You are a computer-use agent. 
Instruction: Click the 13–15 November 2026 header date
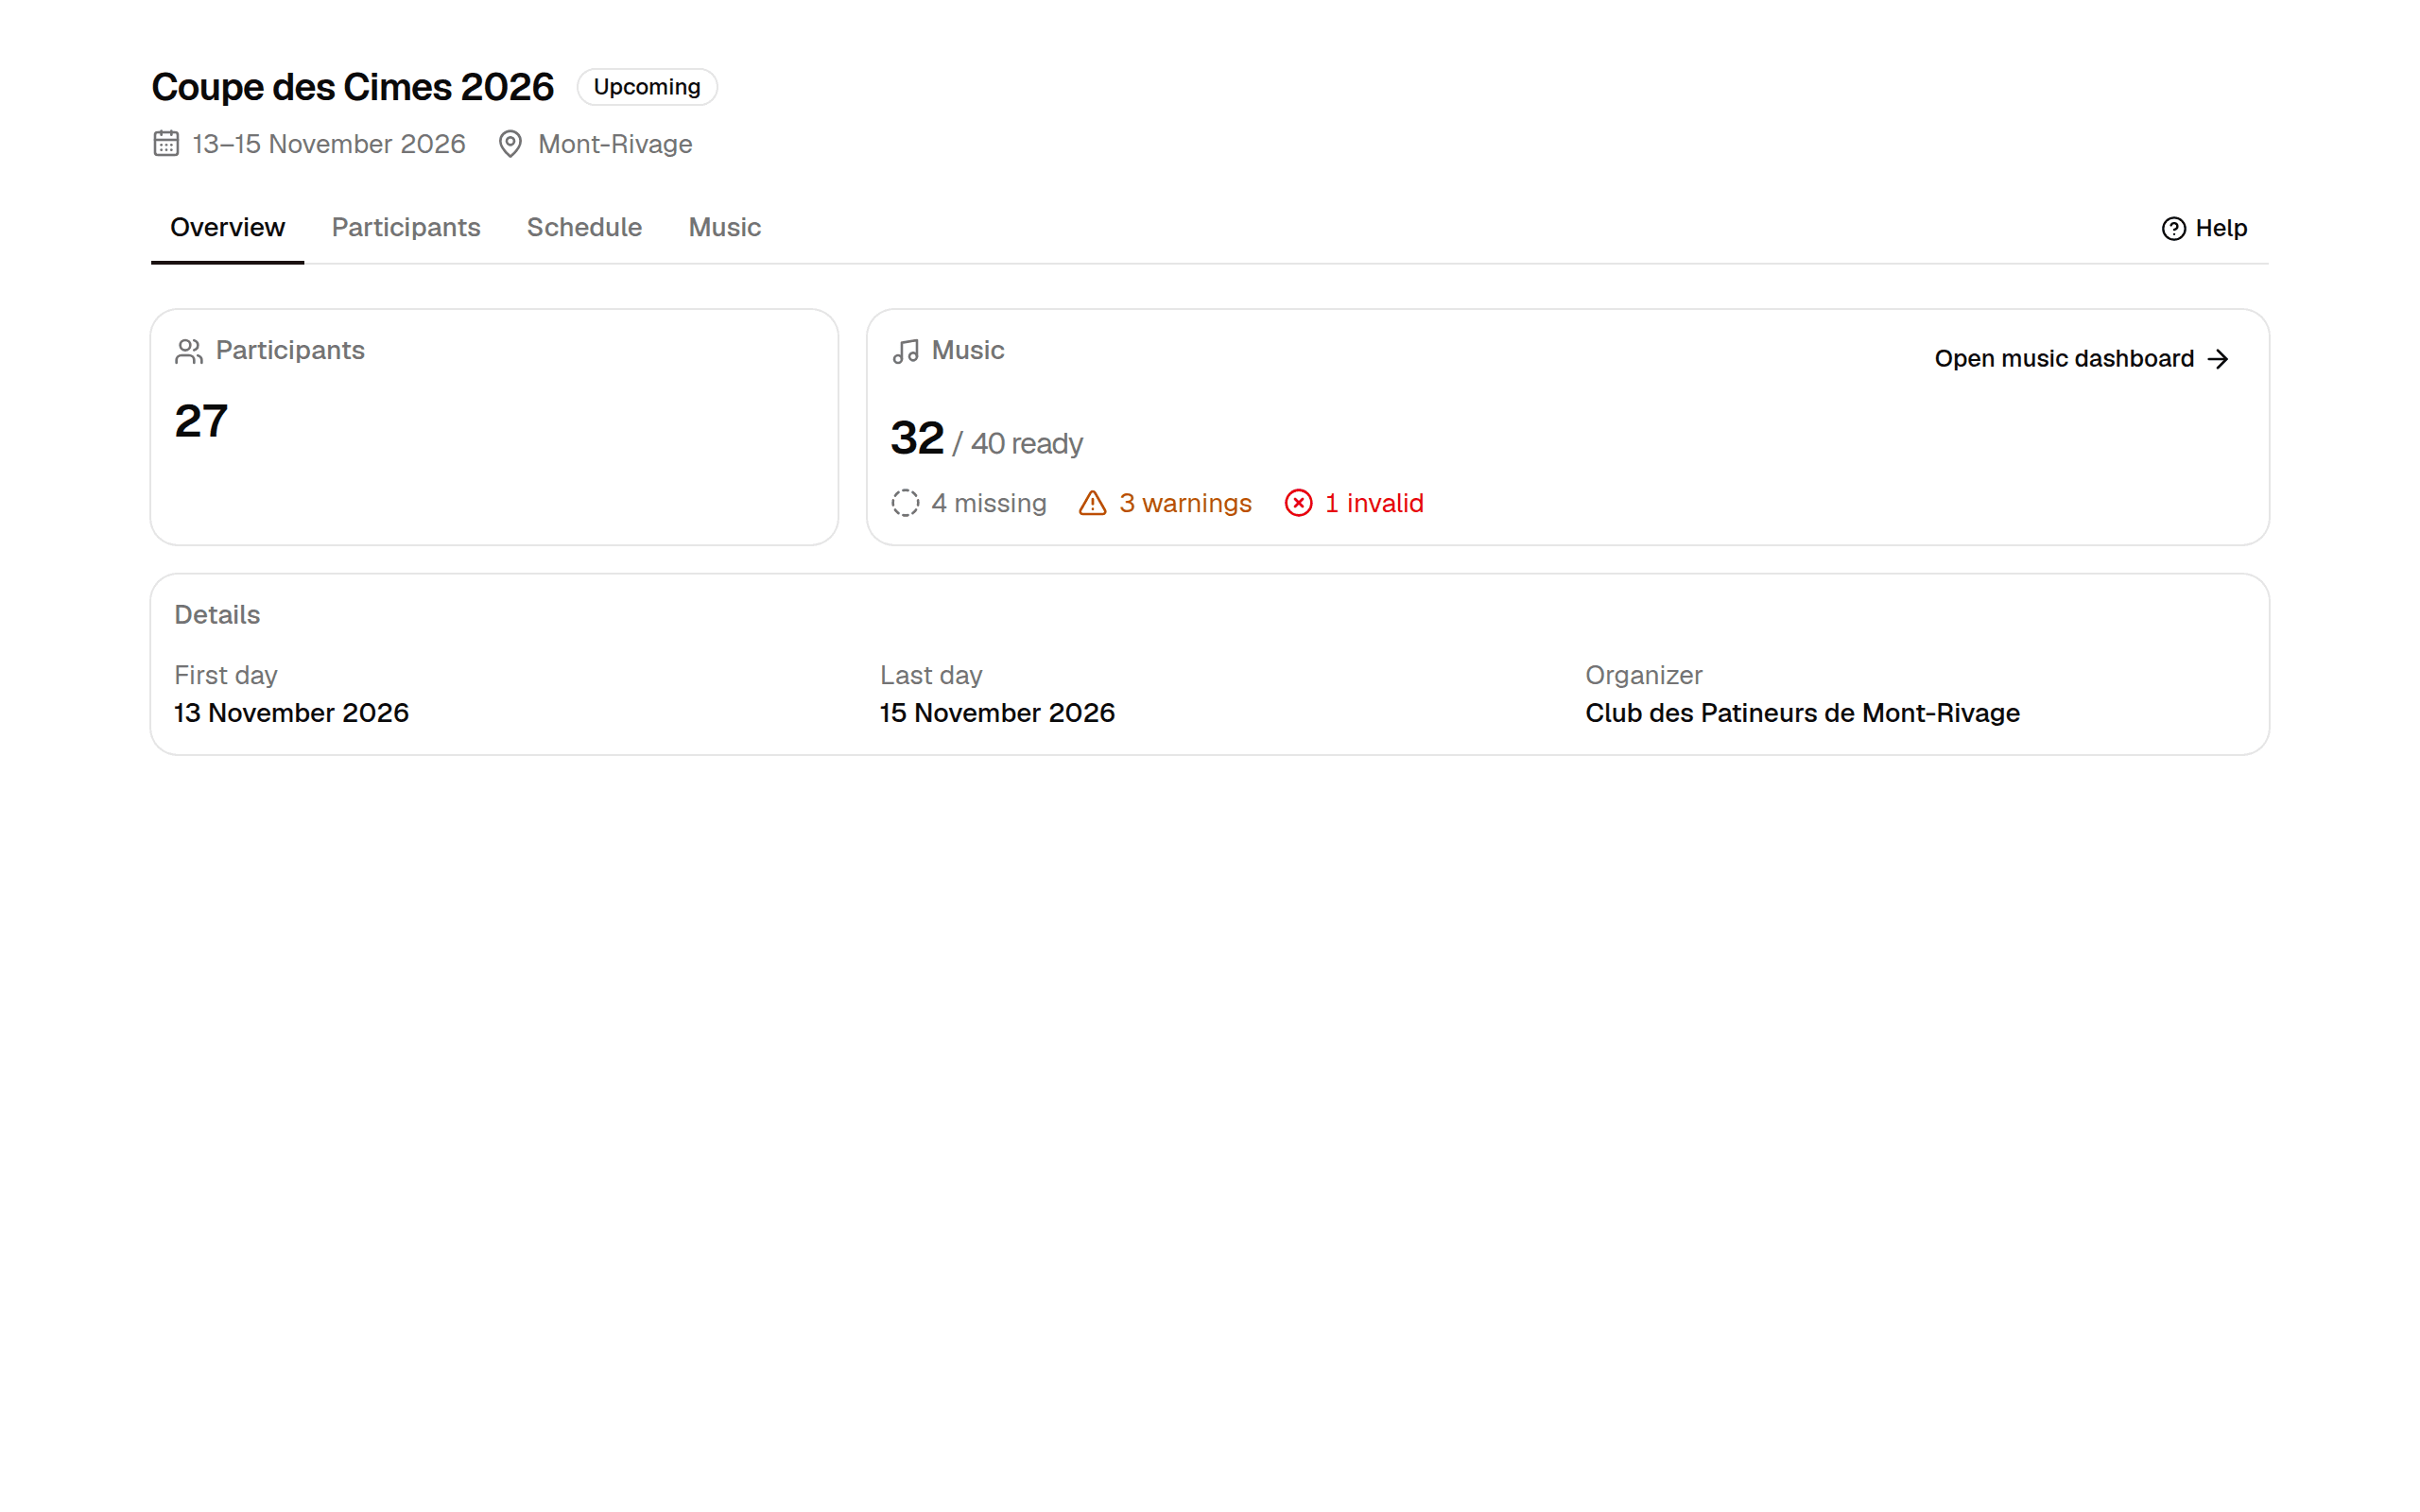pyautogui.click(x=329, y=144)
